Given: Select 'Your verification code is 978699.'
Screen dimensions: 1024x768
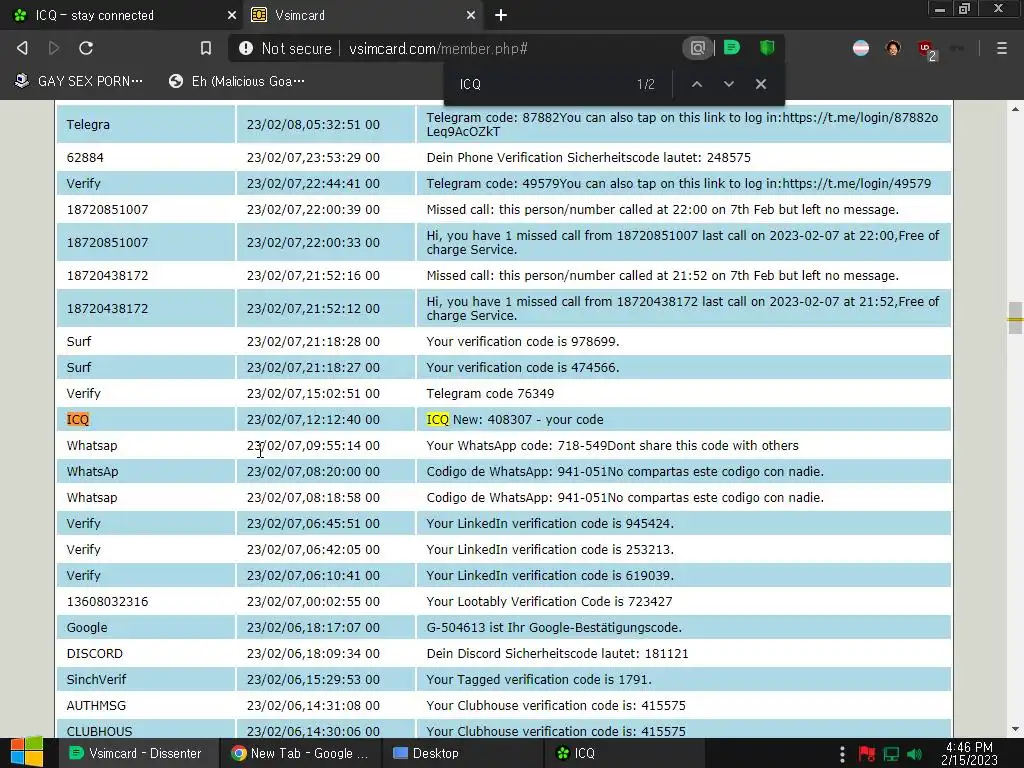Looking at the screenshot, I should (522, 341).
